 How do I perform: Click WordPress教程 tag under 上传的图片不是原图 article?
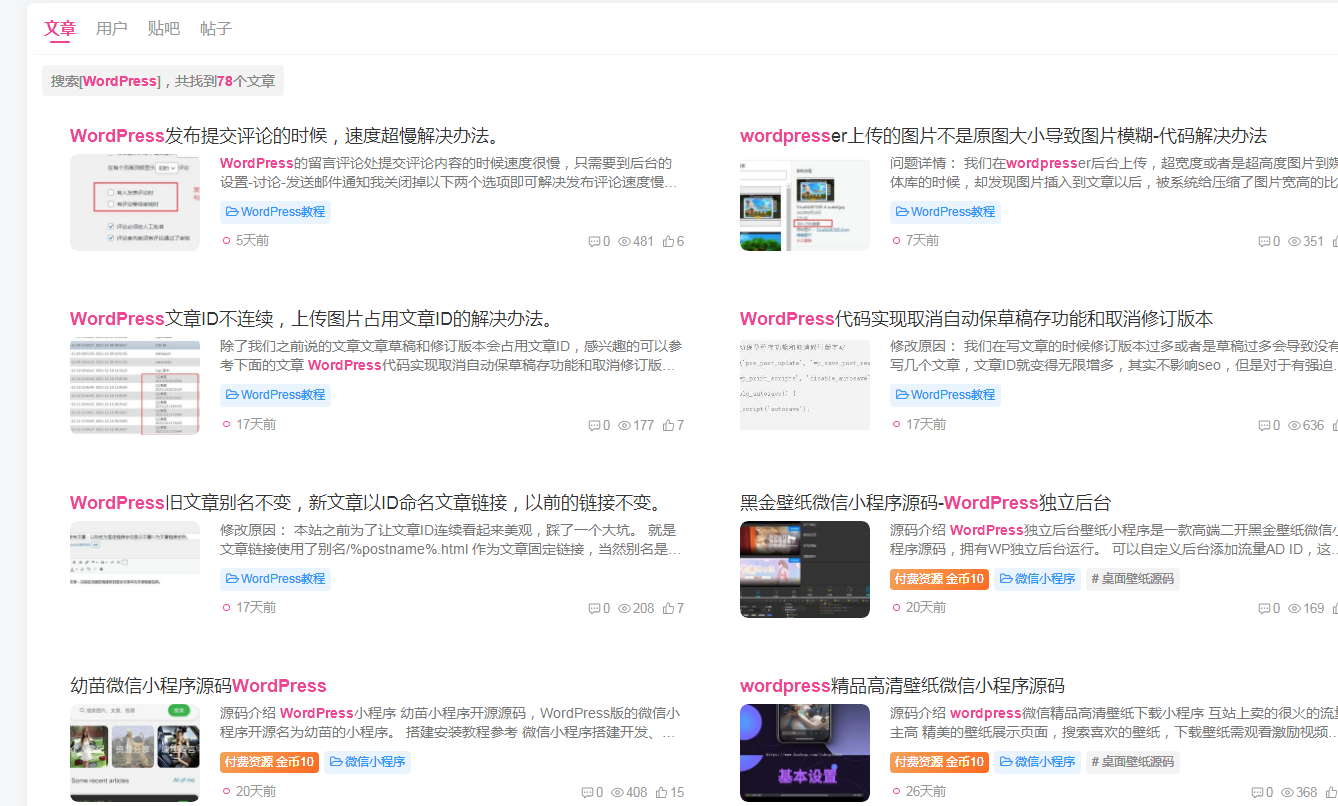[x=945, y=212]
